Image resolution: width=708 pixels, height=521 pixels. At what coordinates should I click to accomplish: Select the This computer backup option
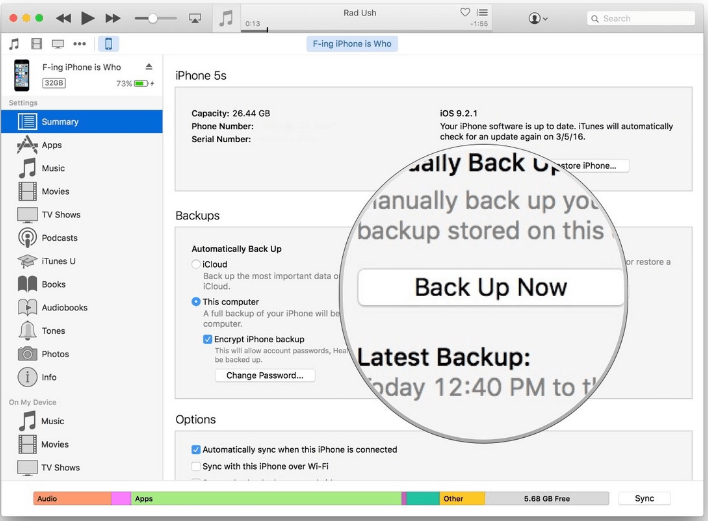pos(196,302)
